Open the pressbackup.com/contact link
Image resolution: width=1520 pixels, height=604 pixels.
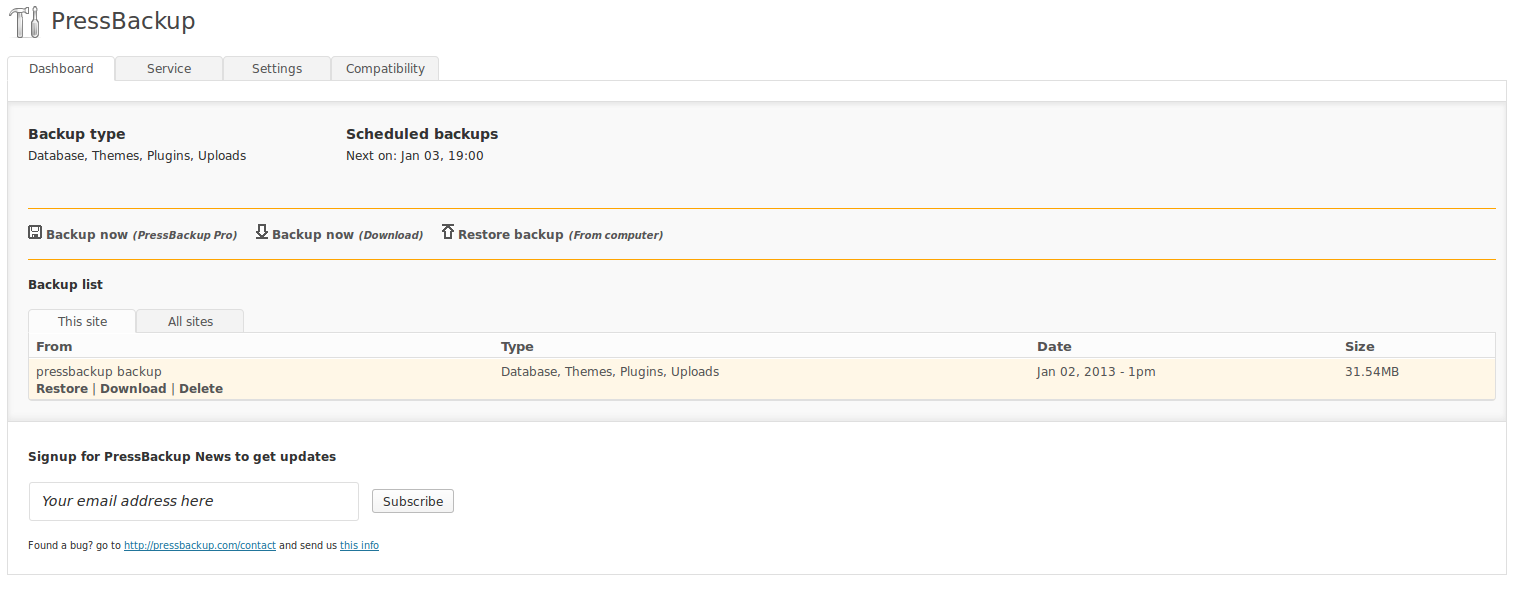(x=200, y=546)
